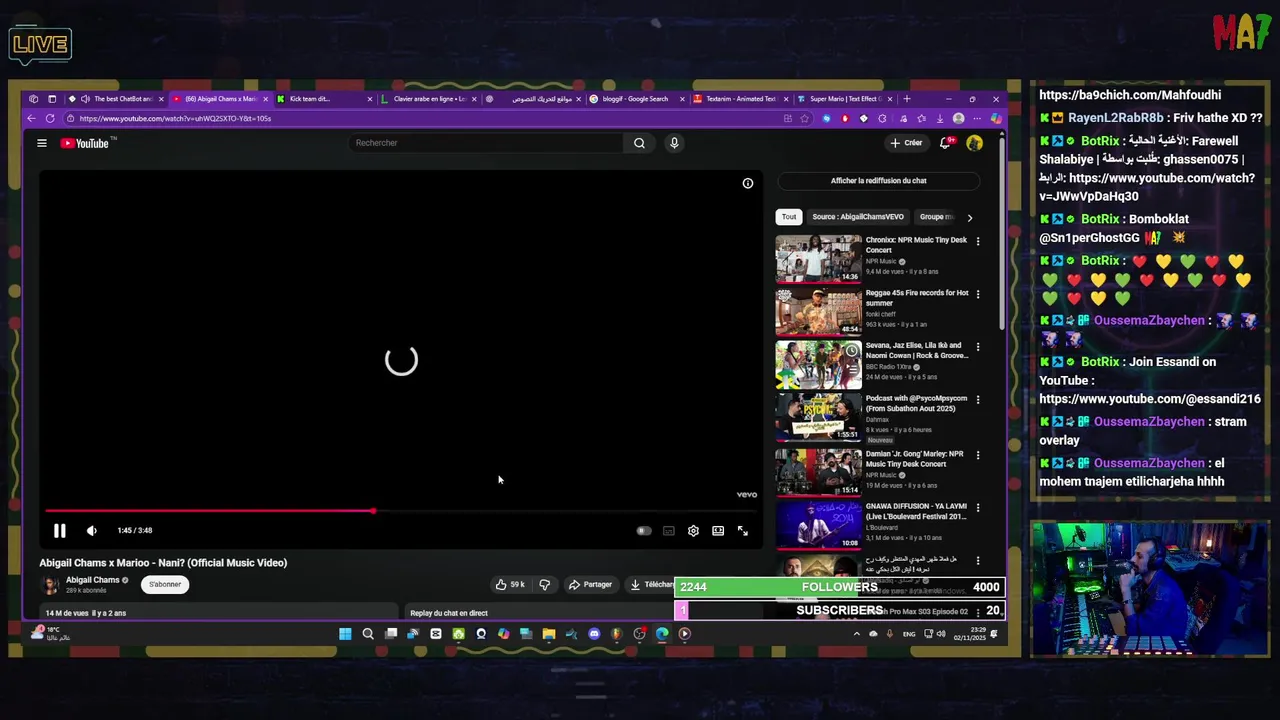Open File Explorer from the taskbar
The width and height of the screenshot is (1280, 720).
pyautogui.click(x=549, y=634)
